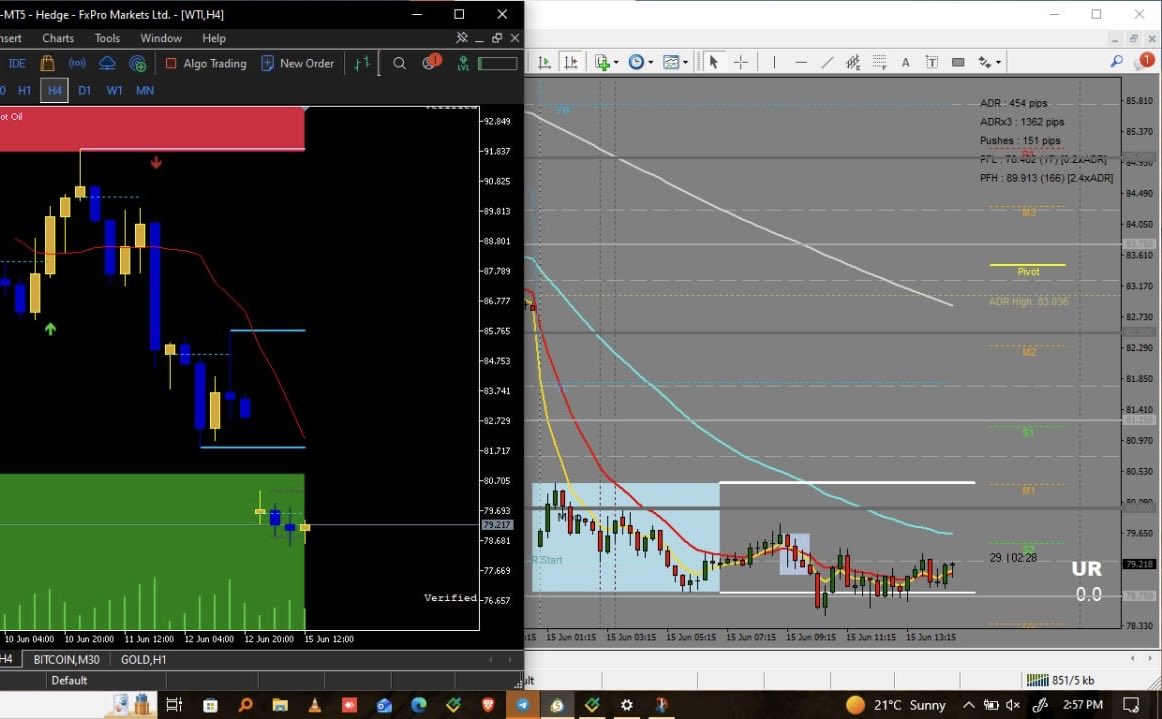Open the periods clock icon

pos(636,62)
